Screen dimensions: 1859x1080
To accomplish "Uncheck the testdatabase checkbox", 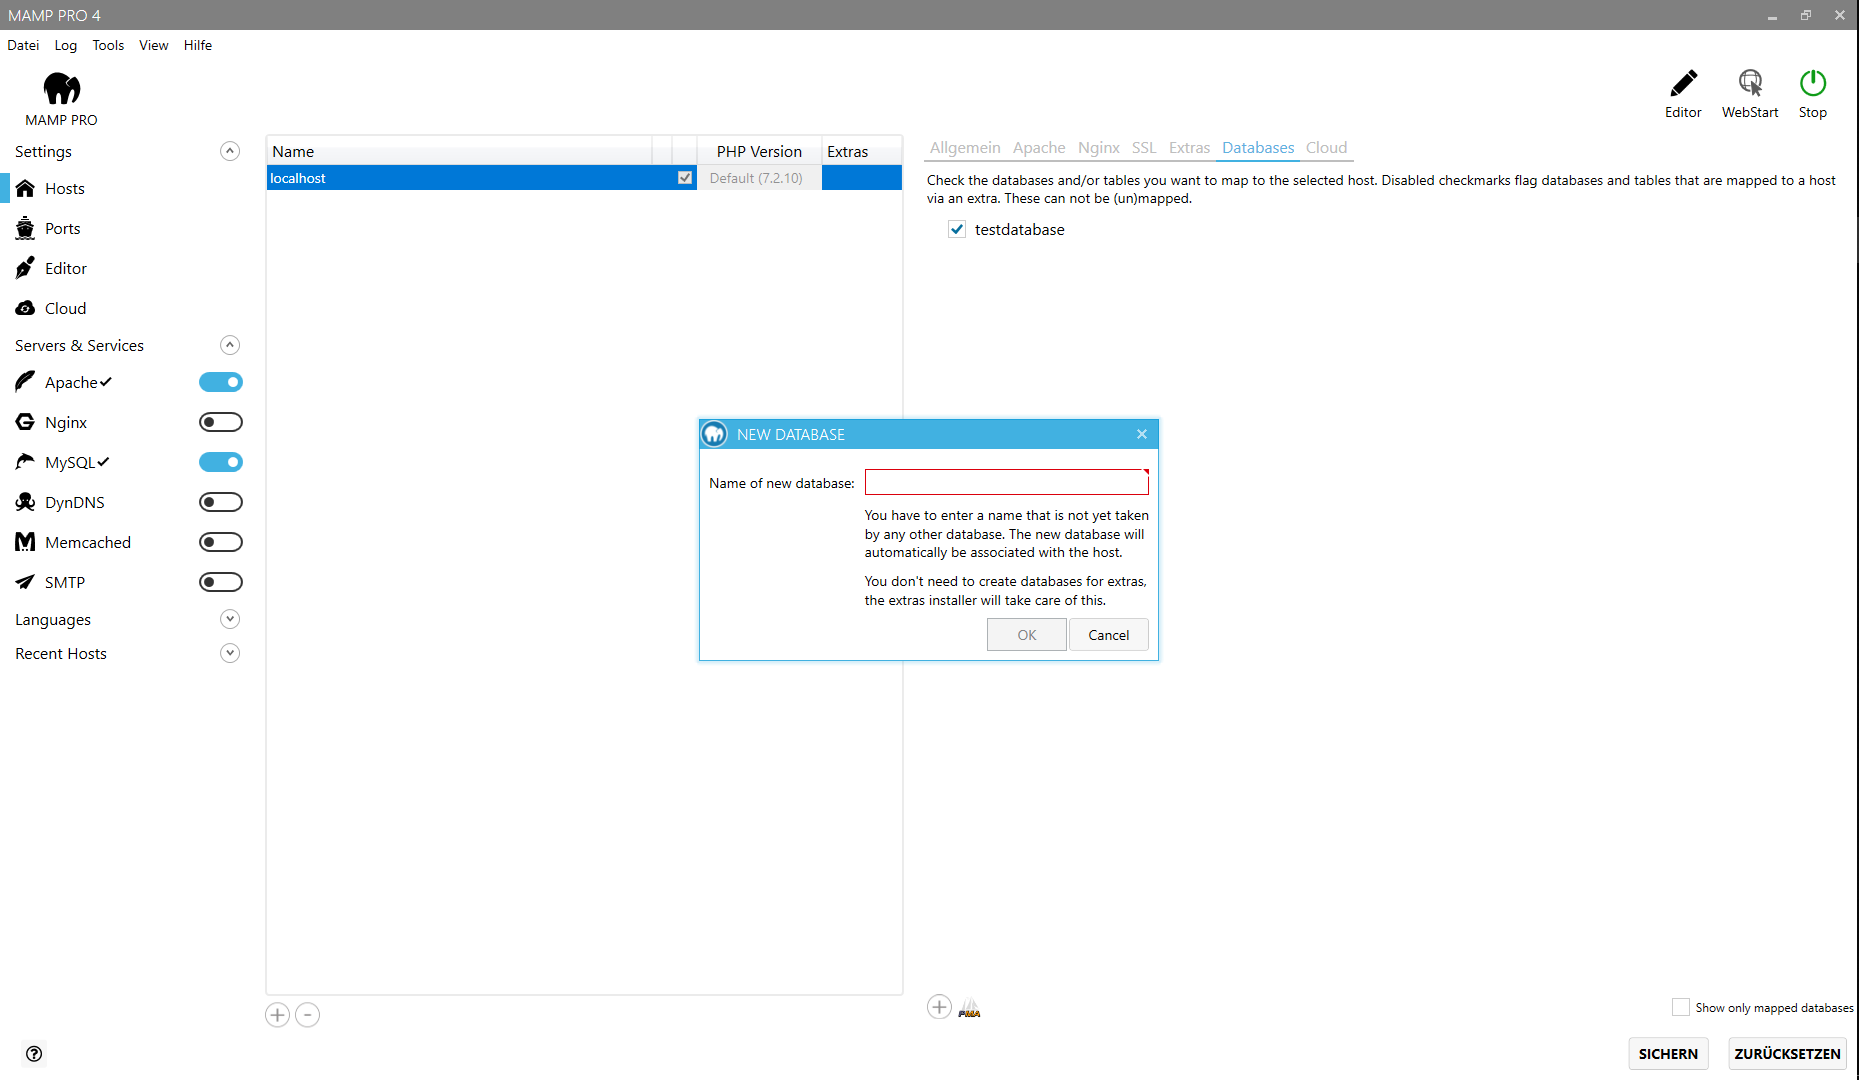I will (x=957, y=229).
